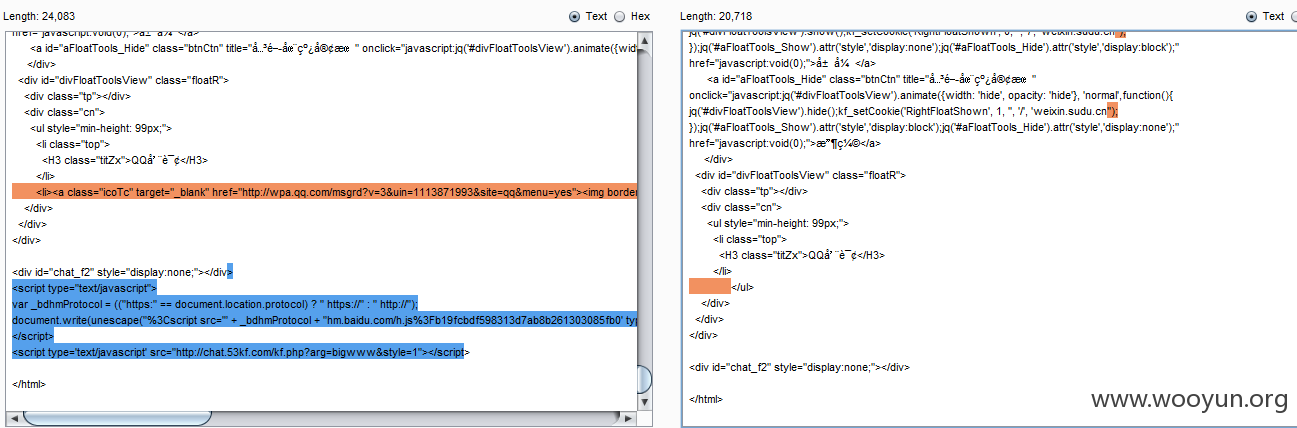
Task: Click left arrow of left pane horizontal scrollbar
Action: coord(12,417)
